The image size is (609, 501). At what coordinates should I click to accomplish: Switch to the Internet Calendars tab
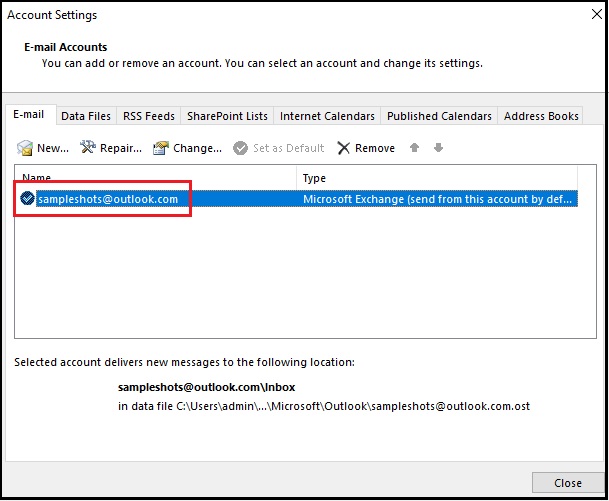point(327,116)
